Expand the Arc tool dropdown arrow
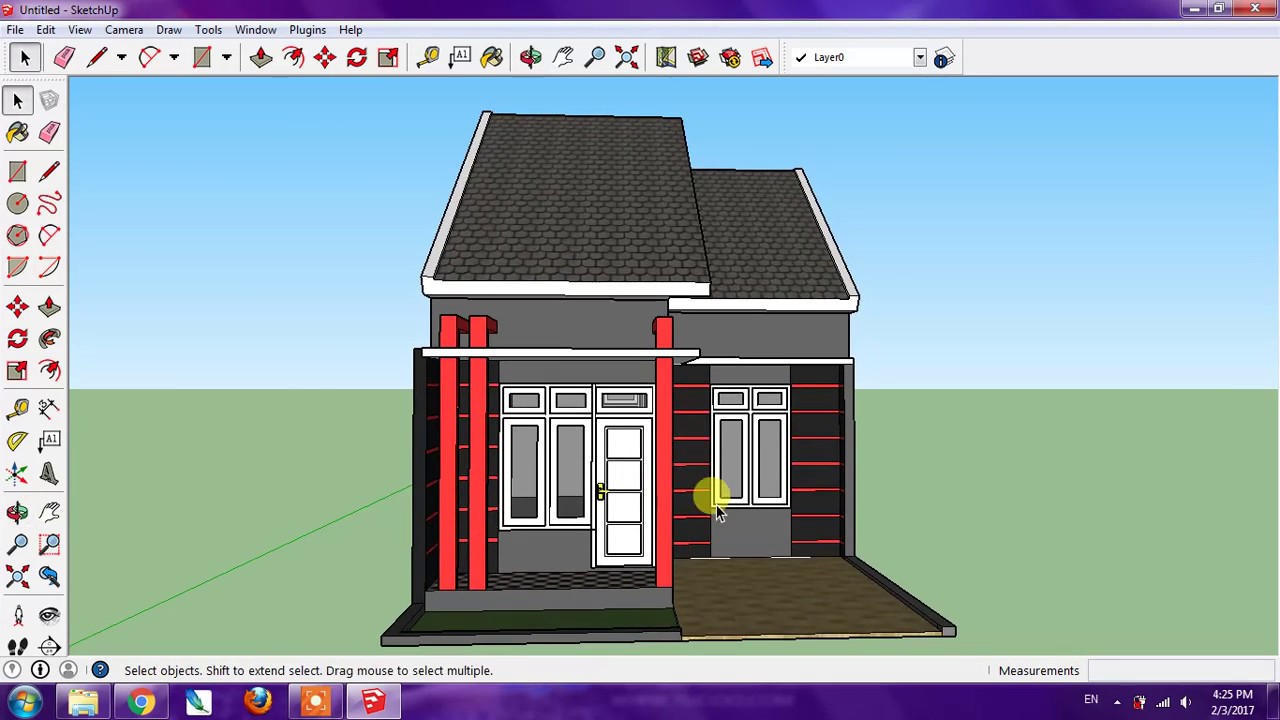1280x720 pixels. click(x=173, y=57)
